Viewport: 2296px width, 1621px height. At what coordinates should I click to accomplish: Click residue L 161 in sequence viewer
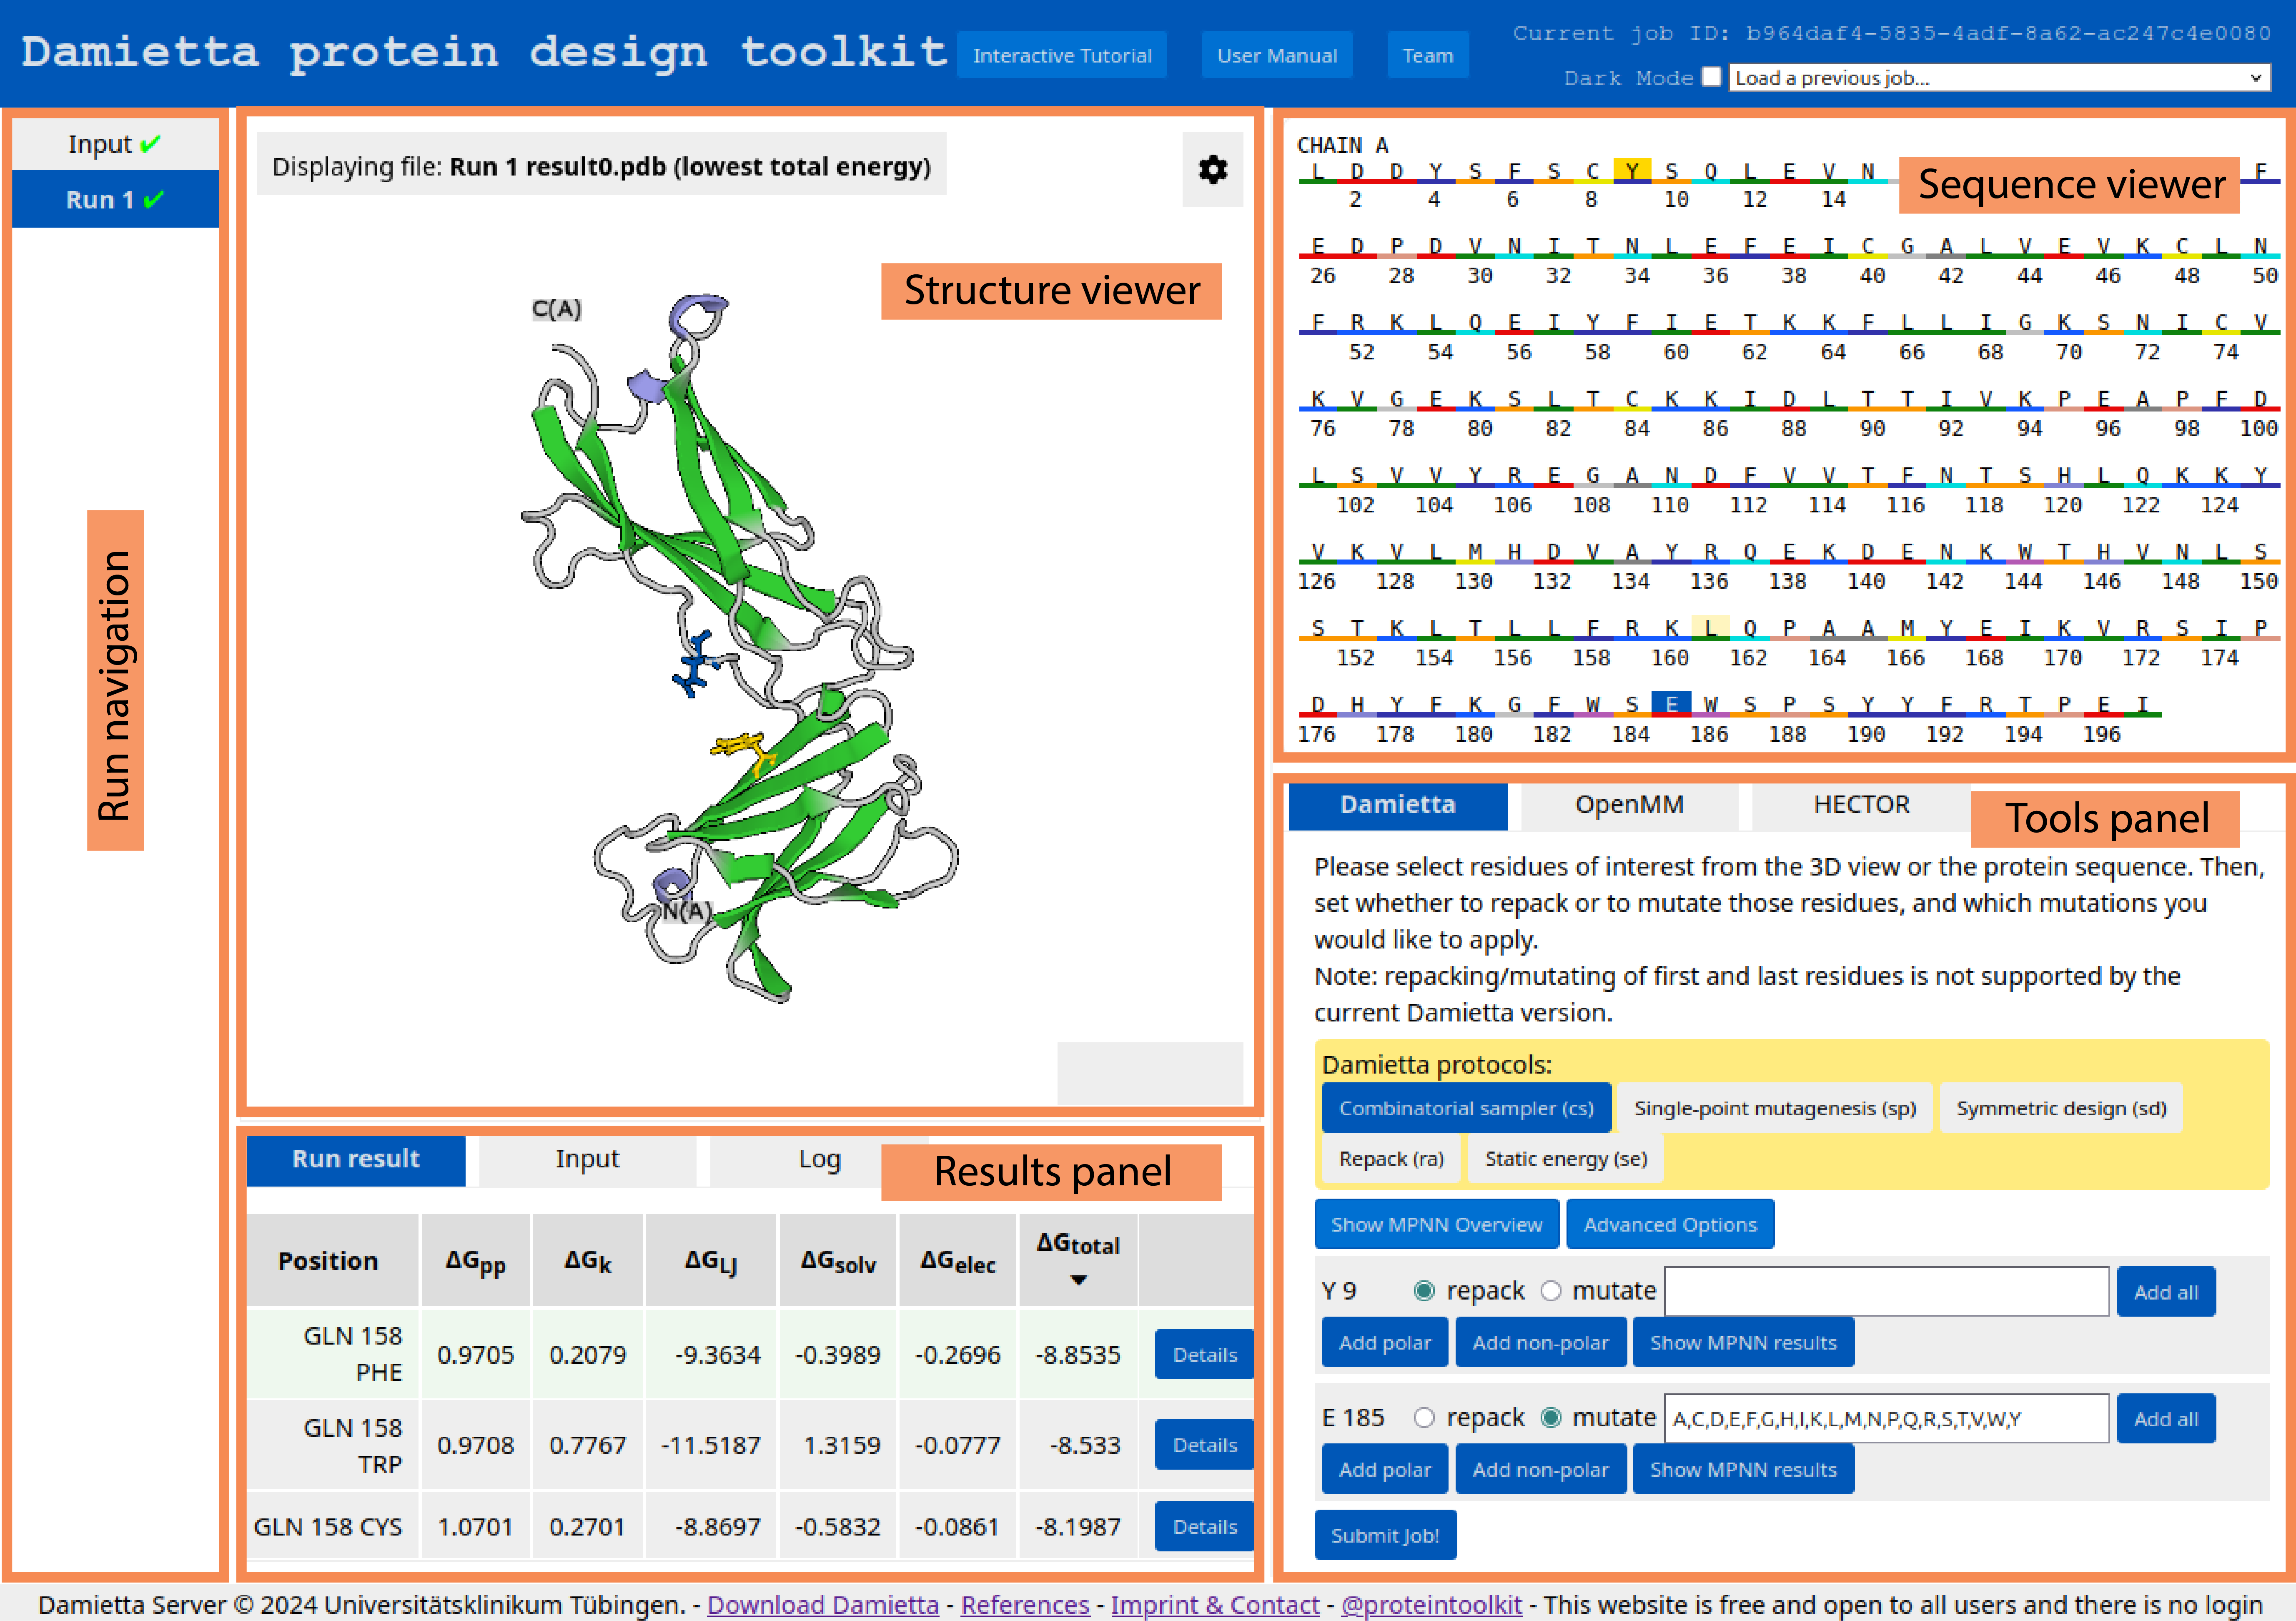1710,628
